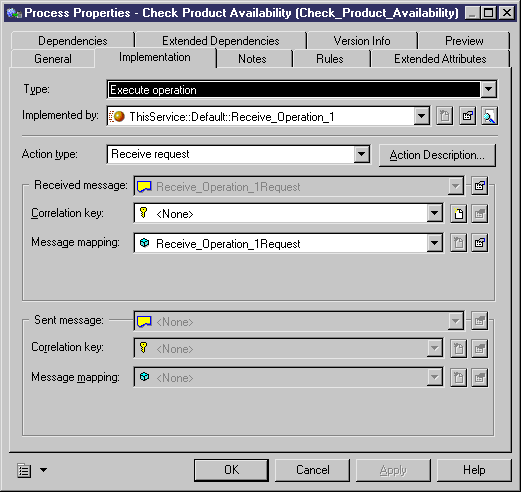The height and width of the screenshot is (492, 521).
Task: Switch to the General tab
Action: [53, 59]
